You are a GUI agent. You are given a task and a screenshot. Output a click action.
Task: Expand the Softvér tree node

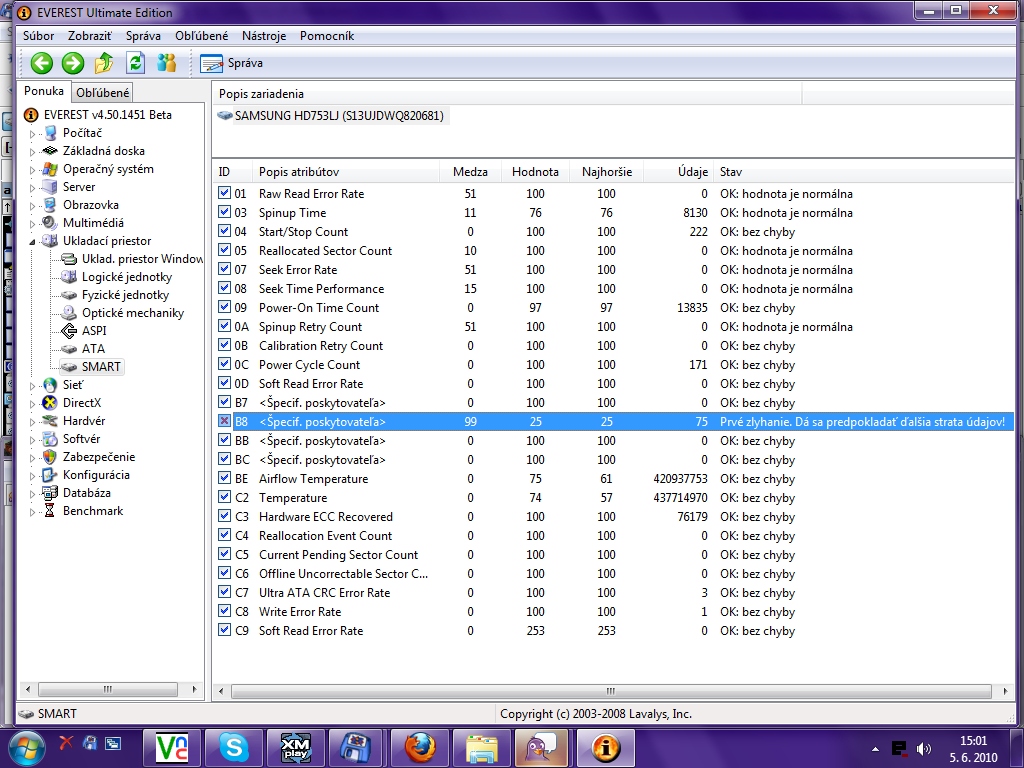pyautogui.click(x=32, y=440)
